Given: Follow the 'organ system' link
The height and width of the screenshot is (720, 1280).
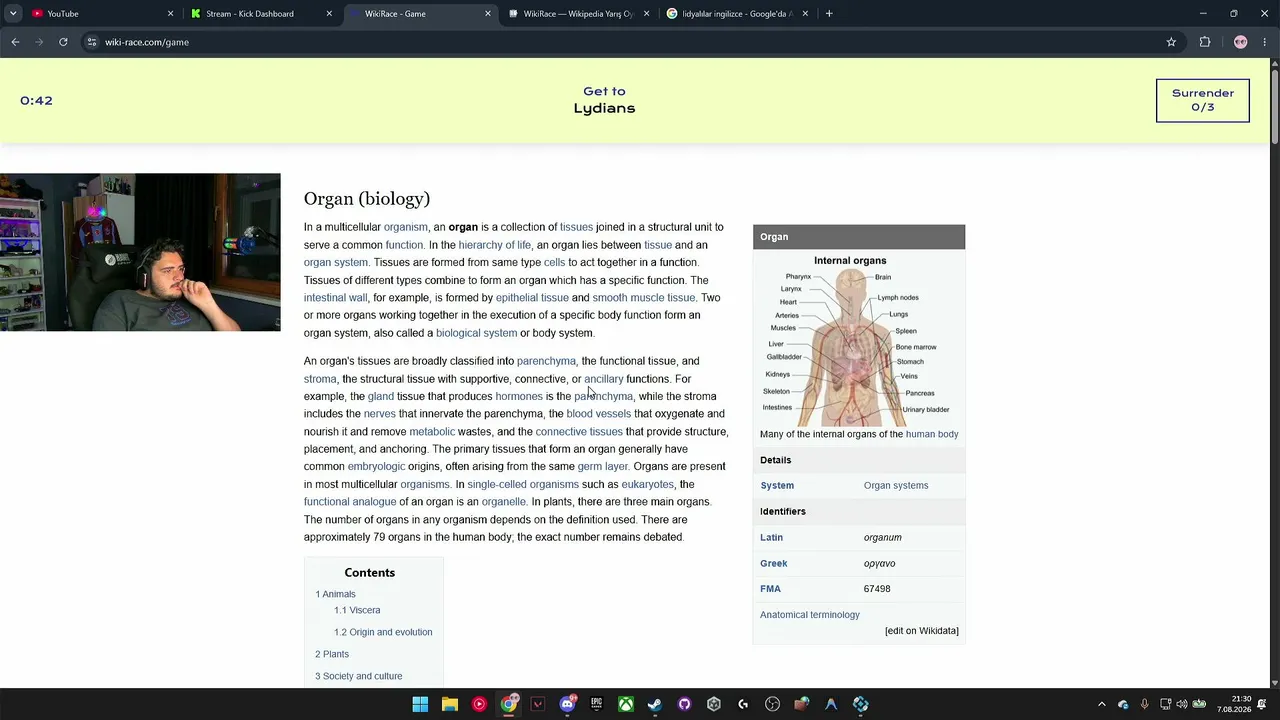Looking at the screenshot, I should click(x=336, y=262).
